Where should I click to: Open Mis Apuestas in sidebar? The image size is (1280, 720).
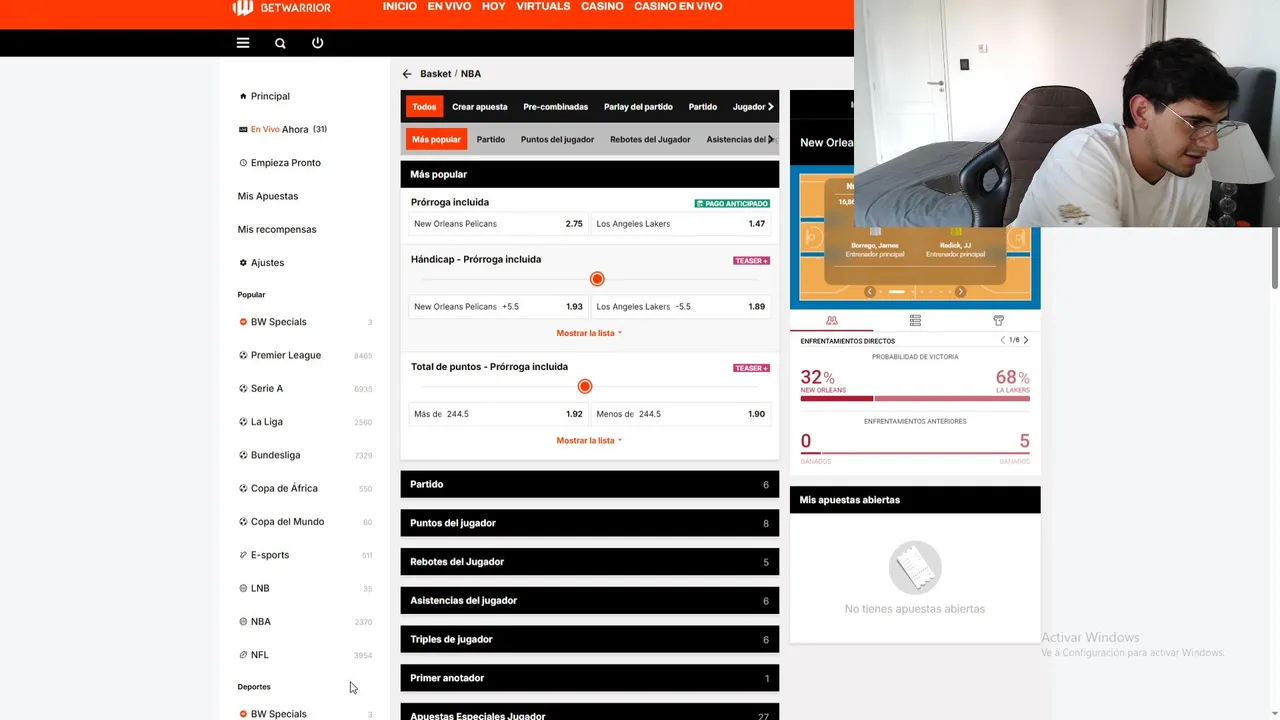(268, 196)
